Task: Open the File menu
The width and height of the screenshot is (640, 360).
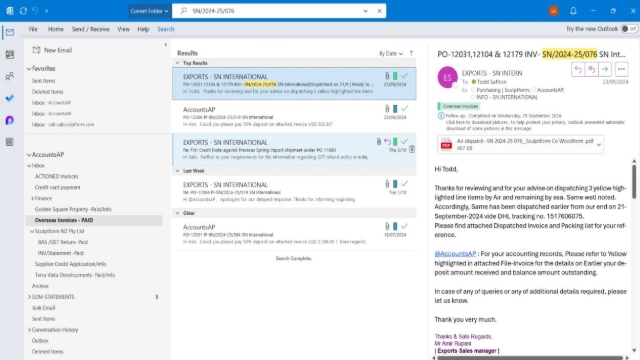Action: (x=33, y=29)
